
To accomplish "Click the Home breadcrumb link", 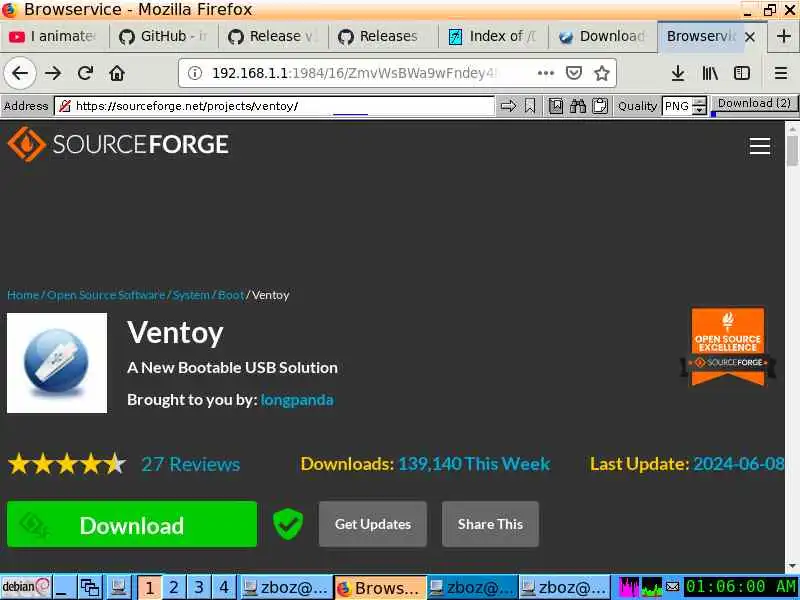I will [23, 295].
